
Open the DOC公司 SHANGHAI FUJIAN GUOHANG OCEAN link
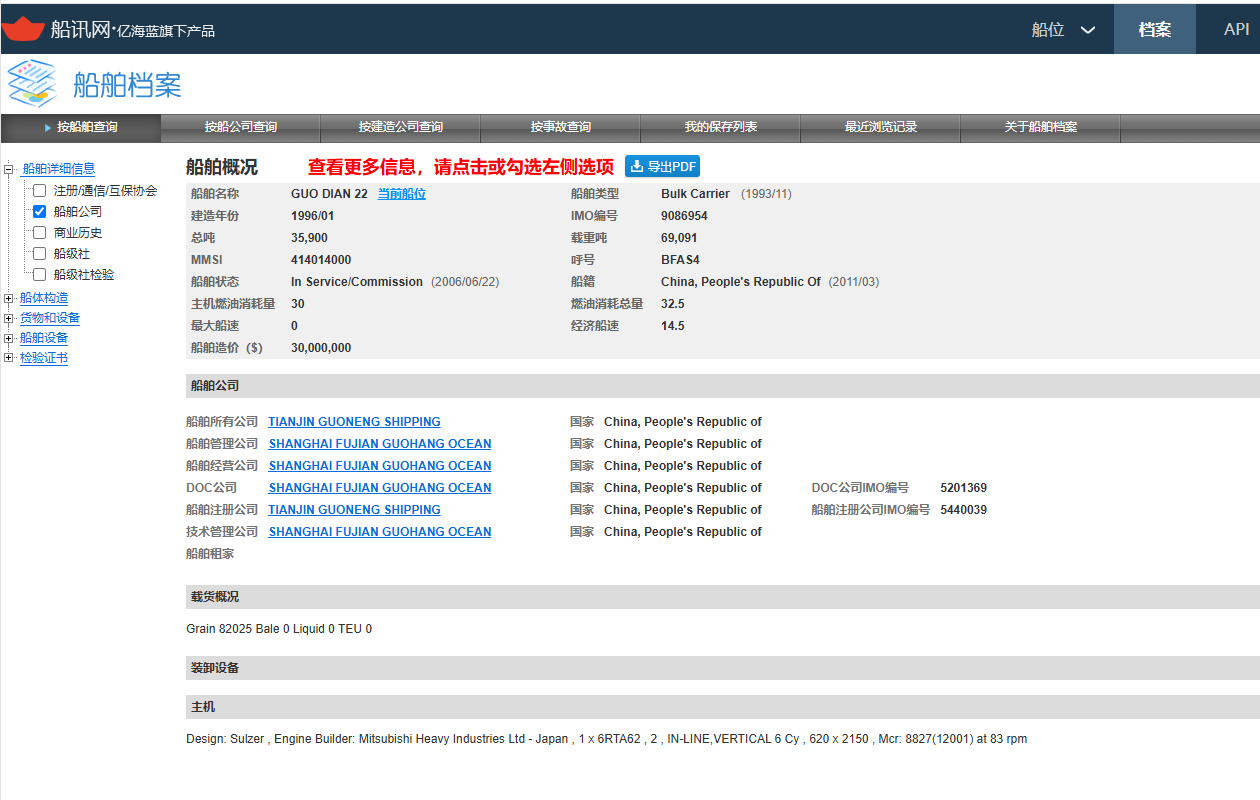tap(380, 488)
